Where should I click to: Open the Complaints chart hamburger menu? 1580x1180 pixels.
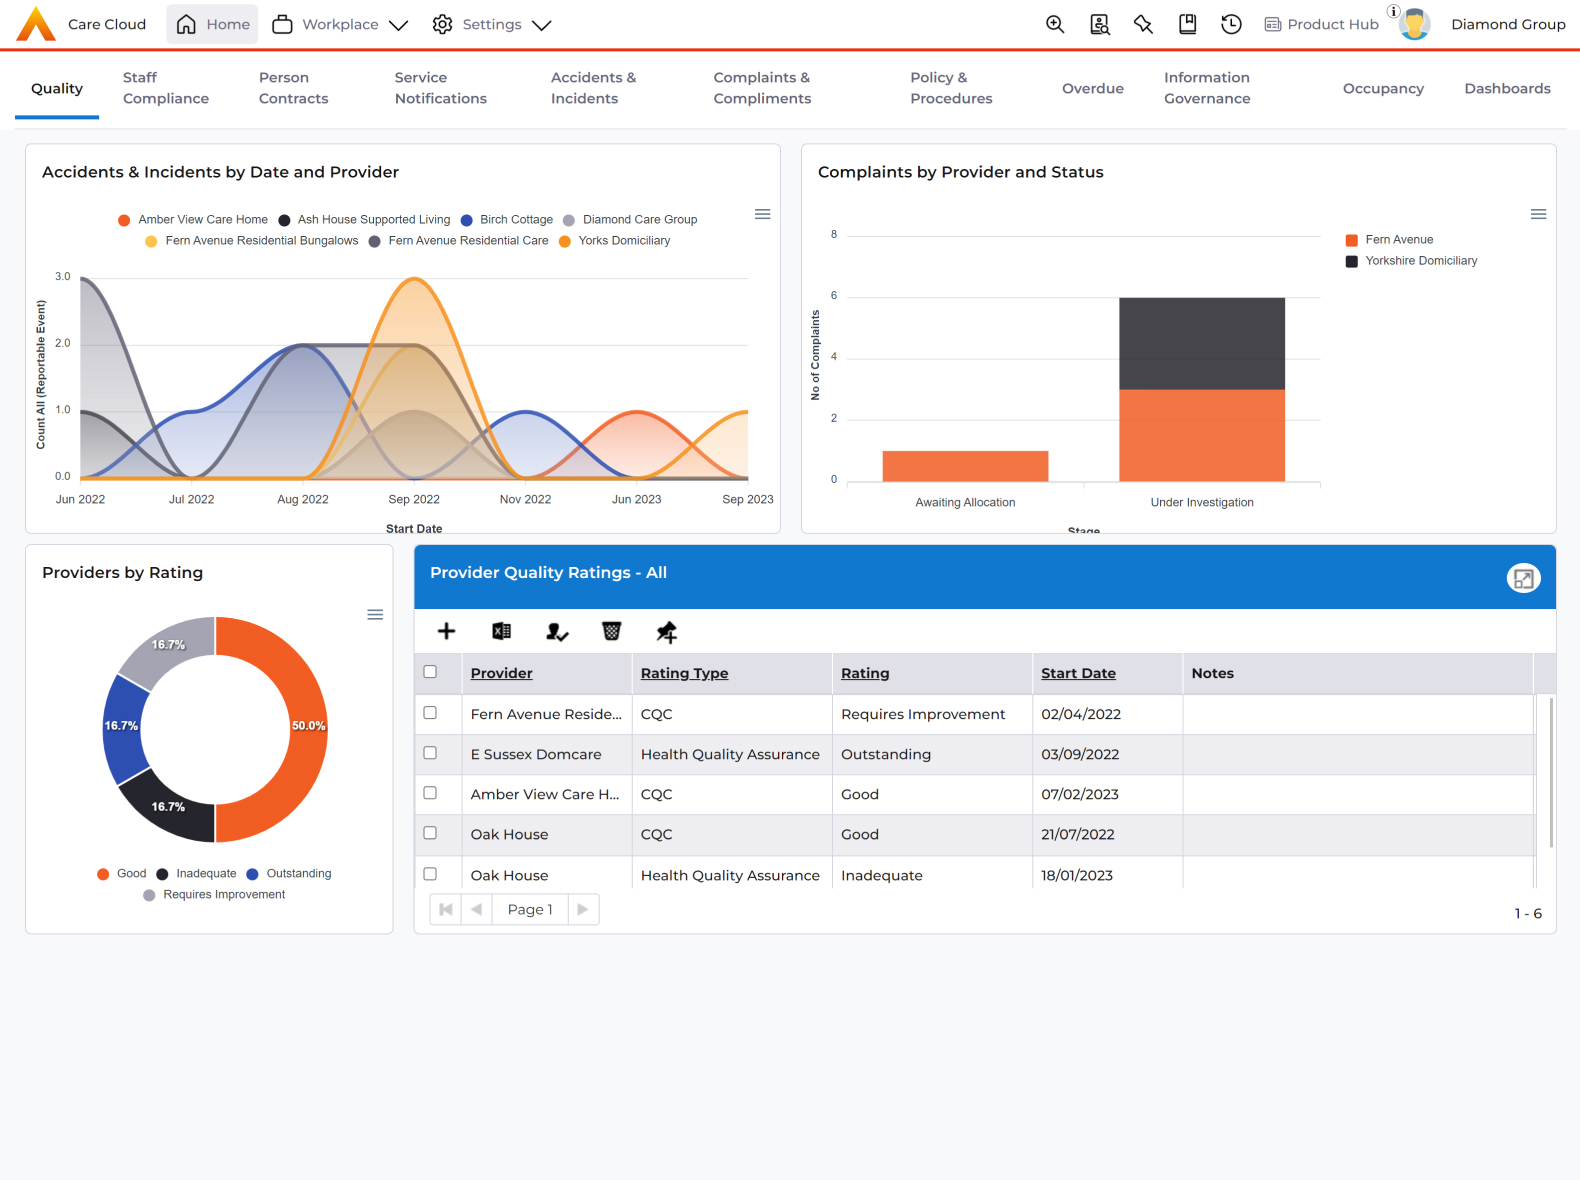click(1538, 214)
